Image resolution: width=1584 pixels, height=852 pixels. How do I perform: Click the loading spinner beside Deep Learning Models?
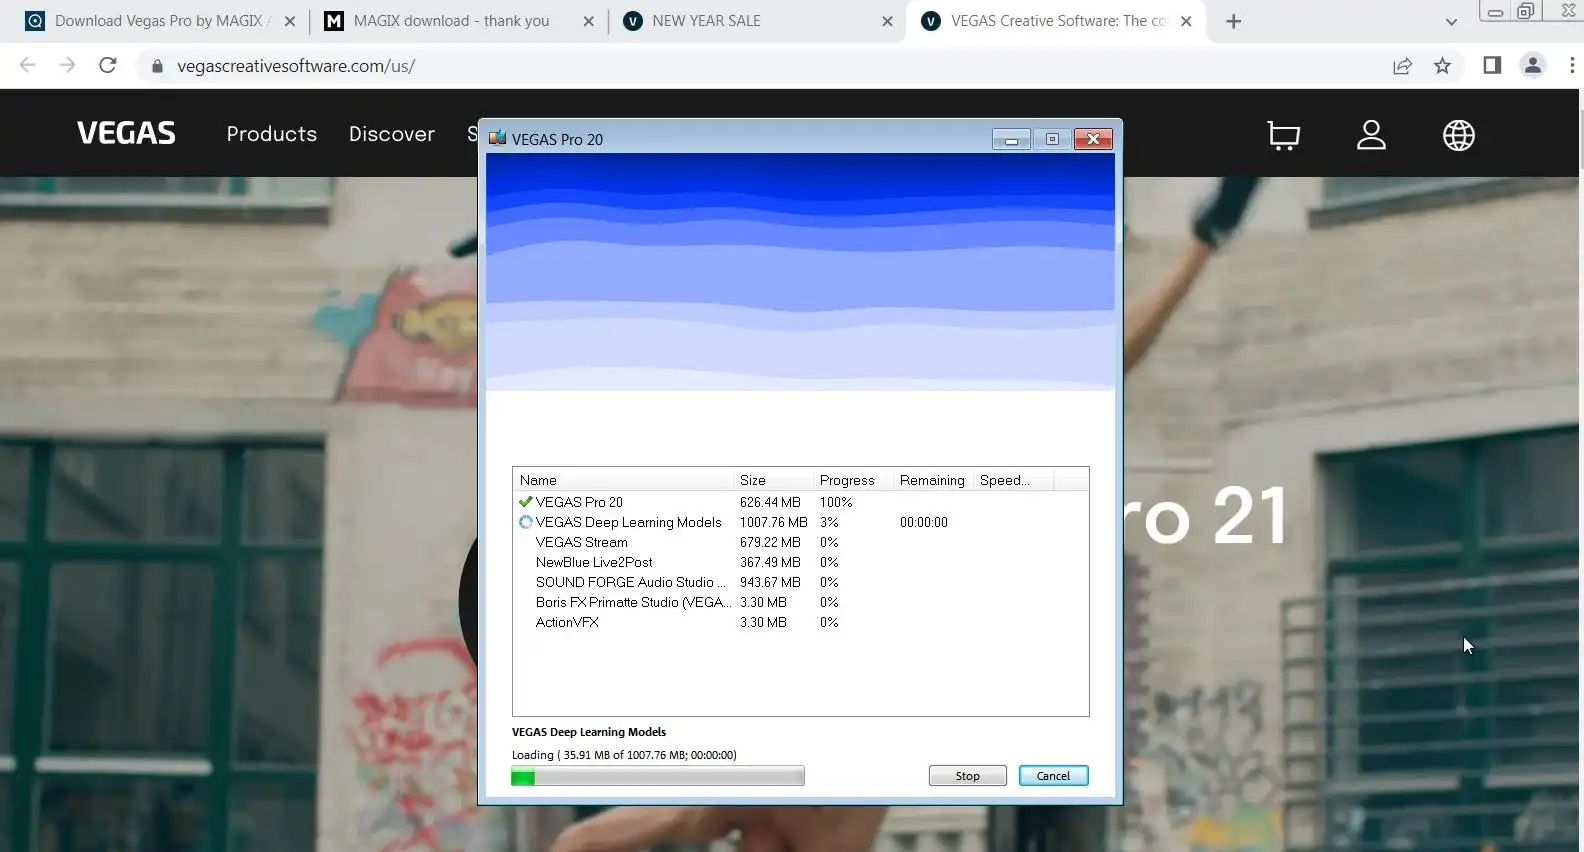pyautogui.click(x=525, y=522)
